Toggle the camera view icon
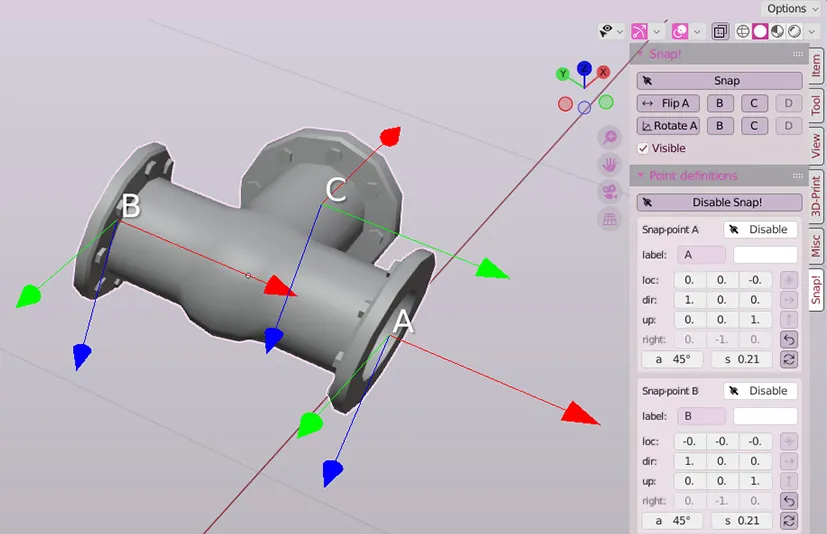The height and width of the screenshot is (534, 827). coord(610,192)
